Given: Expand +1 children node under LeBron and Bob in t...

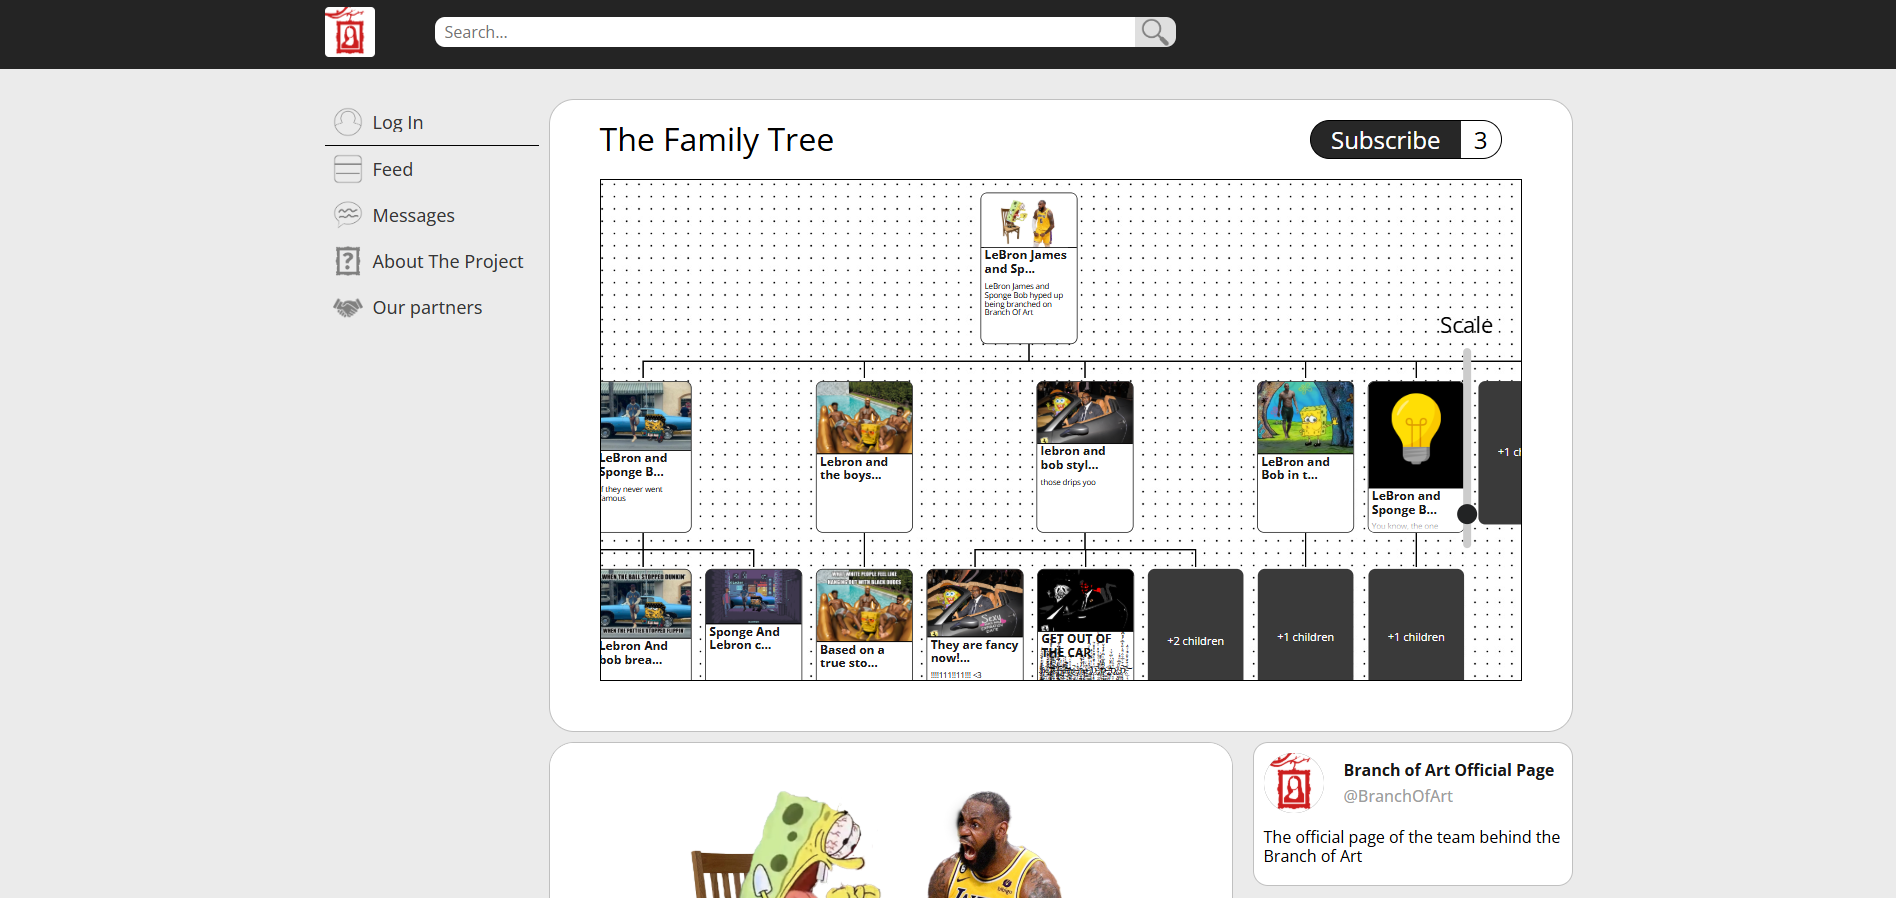Looking at the screenshot, I should (1305, 625).
